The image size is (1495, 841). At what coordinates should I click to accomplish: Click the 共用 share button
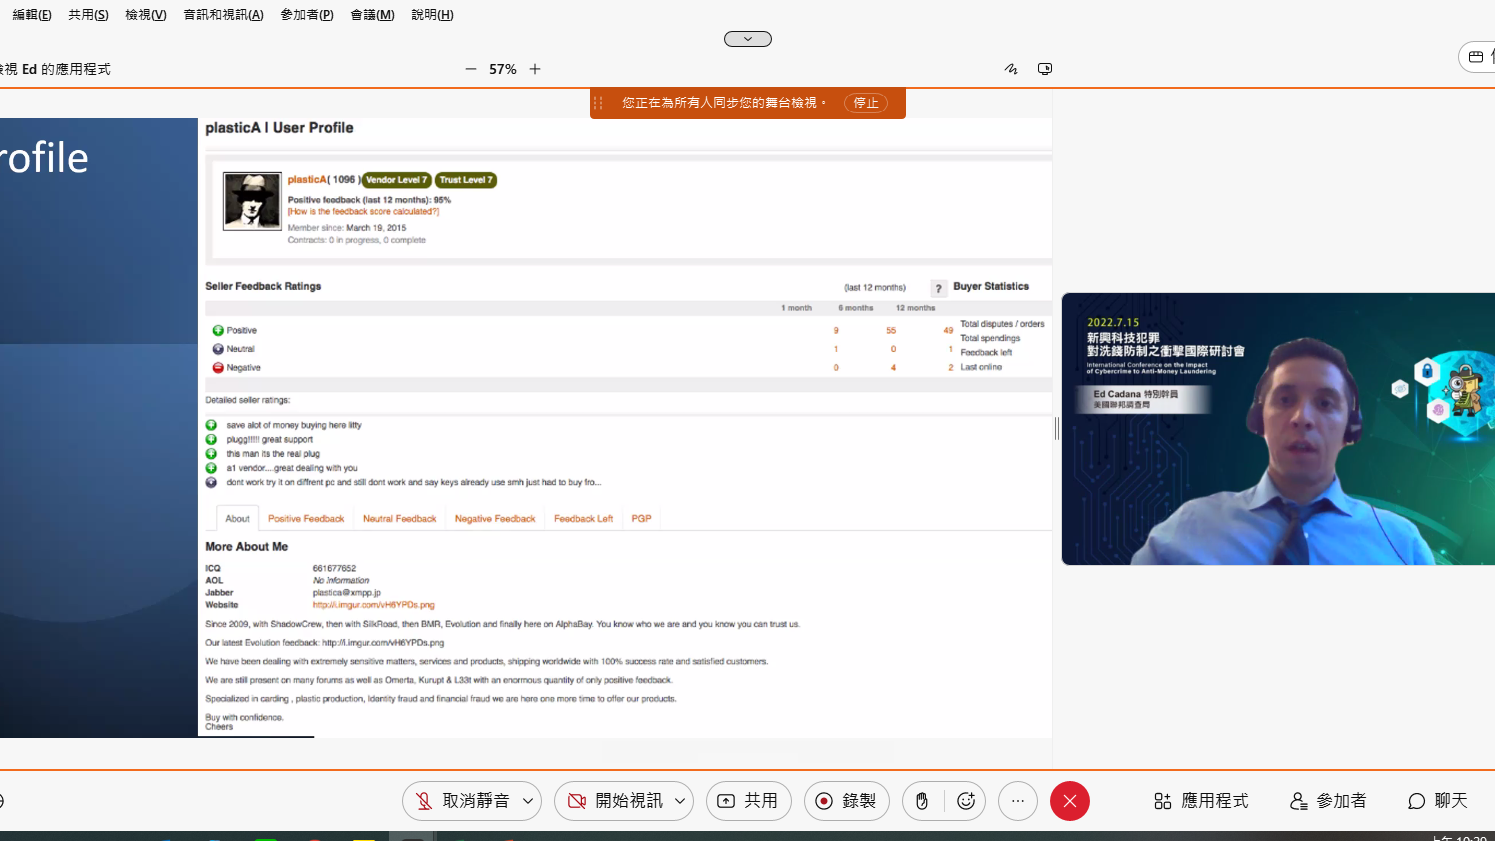[x=748, y=801]
